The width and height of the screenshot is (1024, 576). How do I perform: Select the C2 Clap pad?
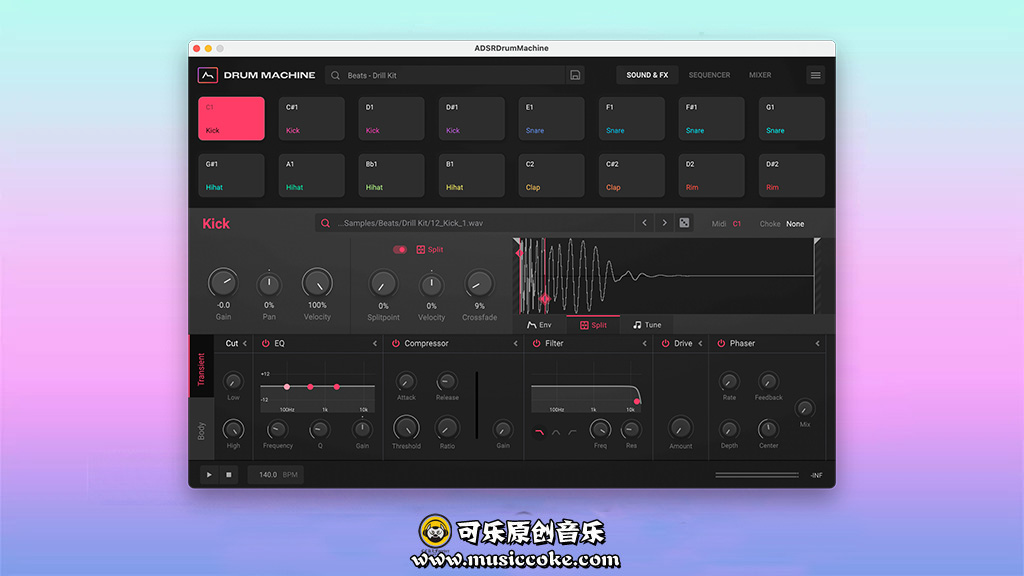pos(551,175)
